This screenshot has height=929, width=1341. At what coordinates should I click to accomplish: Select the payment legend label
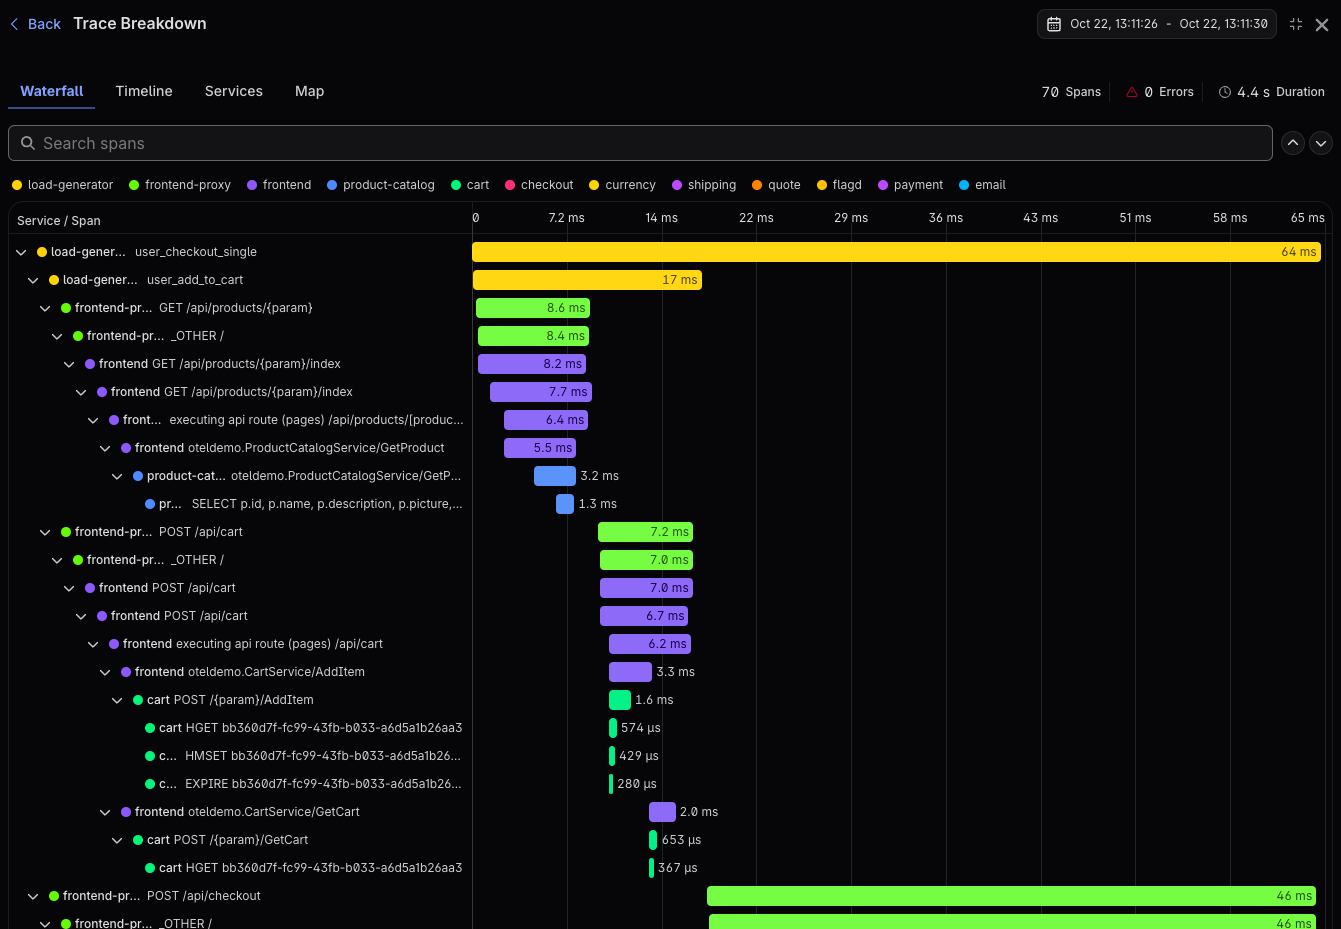(x=919, y=185)
